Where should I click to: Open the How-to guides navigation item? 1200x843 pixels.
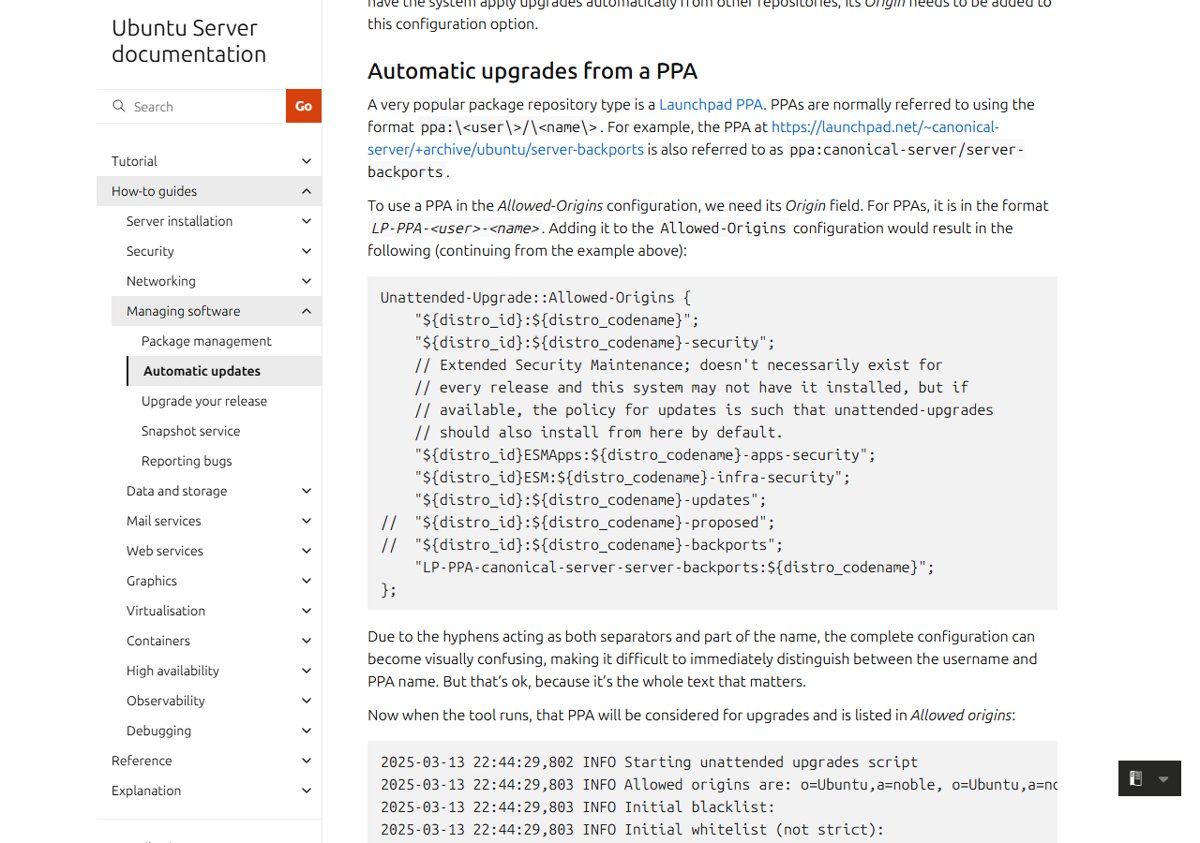[x=154, y=191]
